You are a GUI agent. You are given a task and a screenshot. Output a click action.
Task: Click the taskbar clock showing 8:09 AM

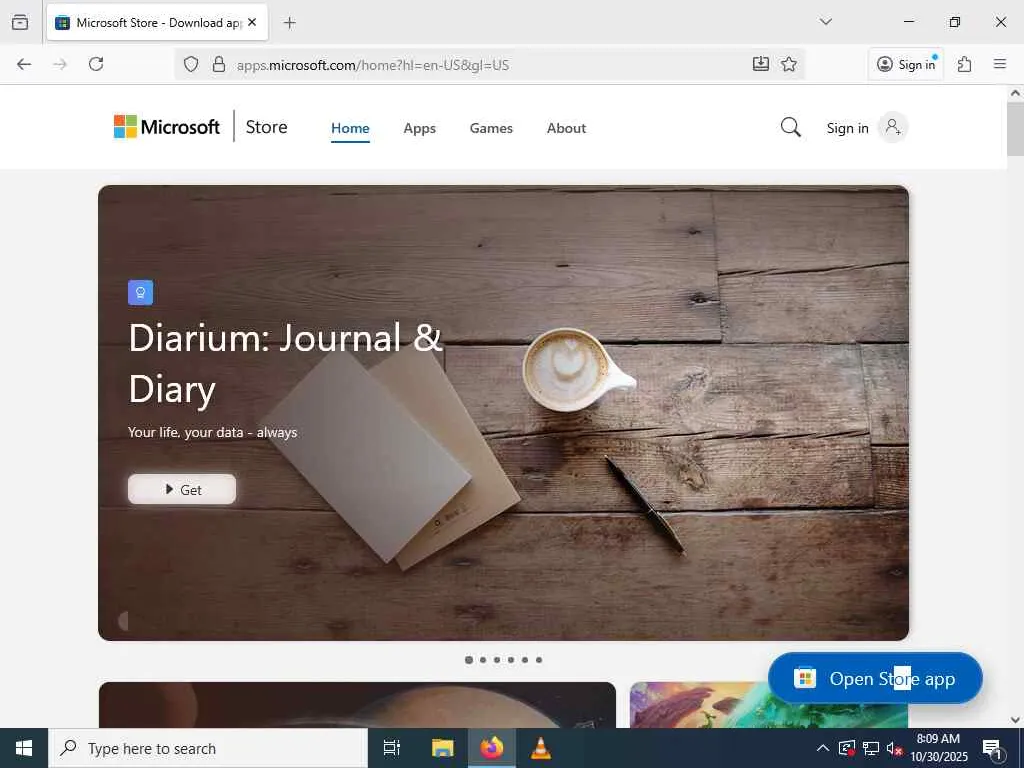pos(938,748)
